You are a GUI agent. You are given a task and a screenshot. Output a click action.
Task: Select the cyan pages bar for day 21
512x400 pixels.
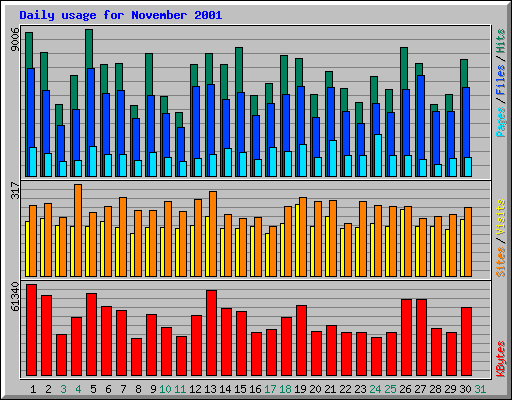[333, 158]
